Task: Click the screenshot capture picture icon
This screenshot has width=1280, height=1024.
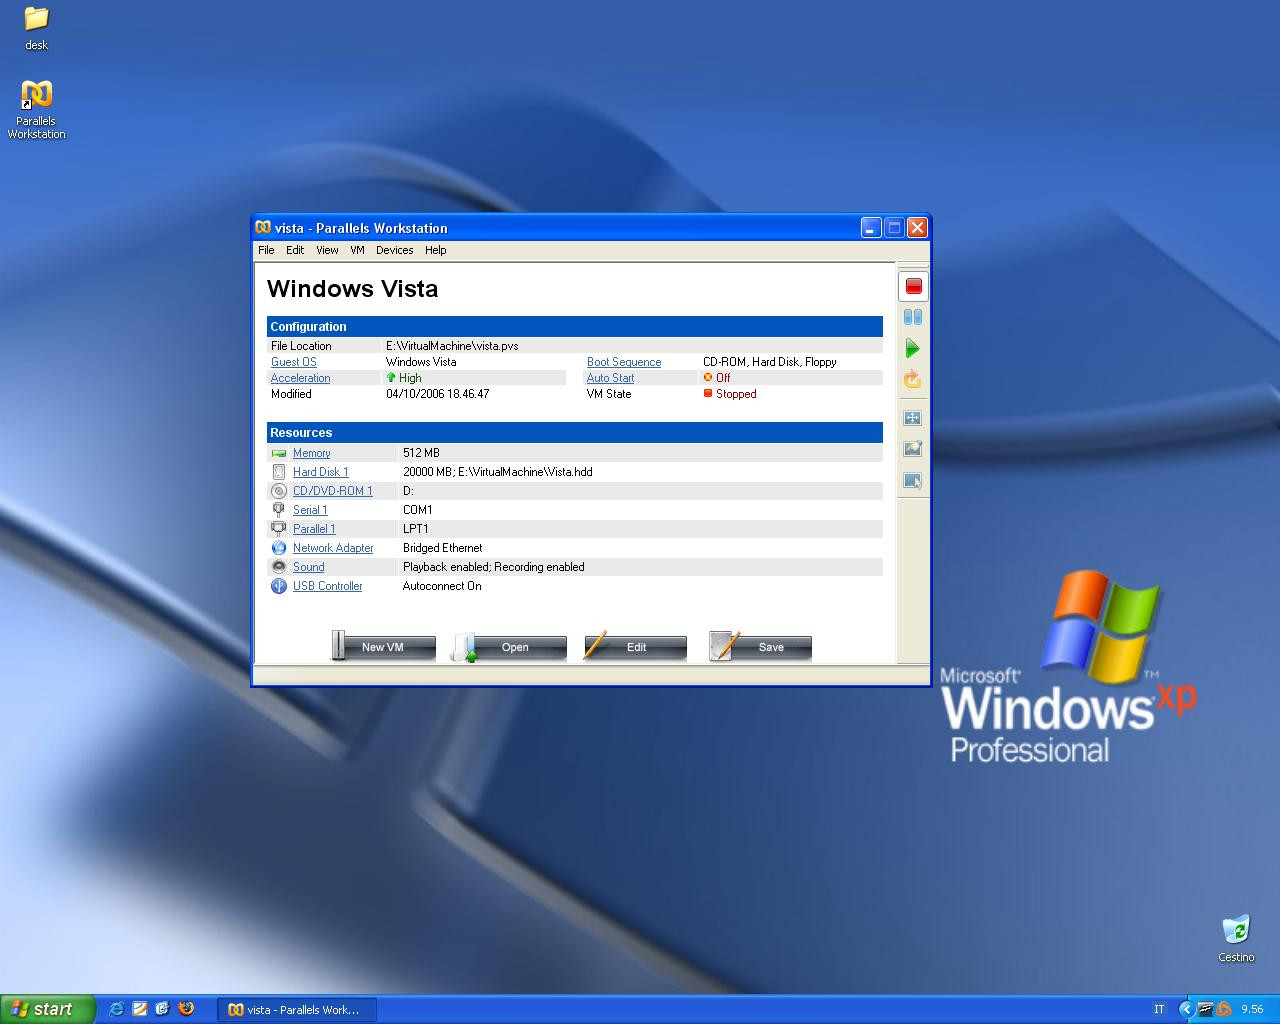Action: click(913, 449)
